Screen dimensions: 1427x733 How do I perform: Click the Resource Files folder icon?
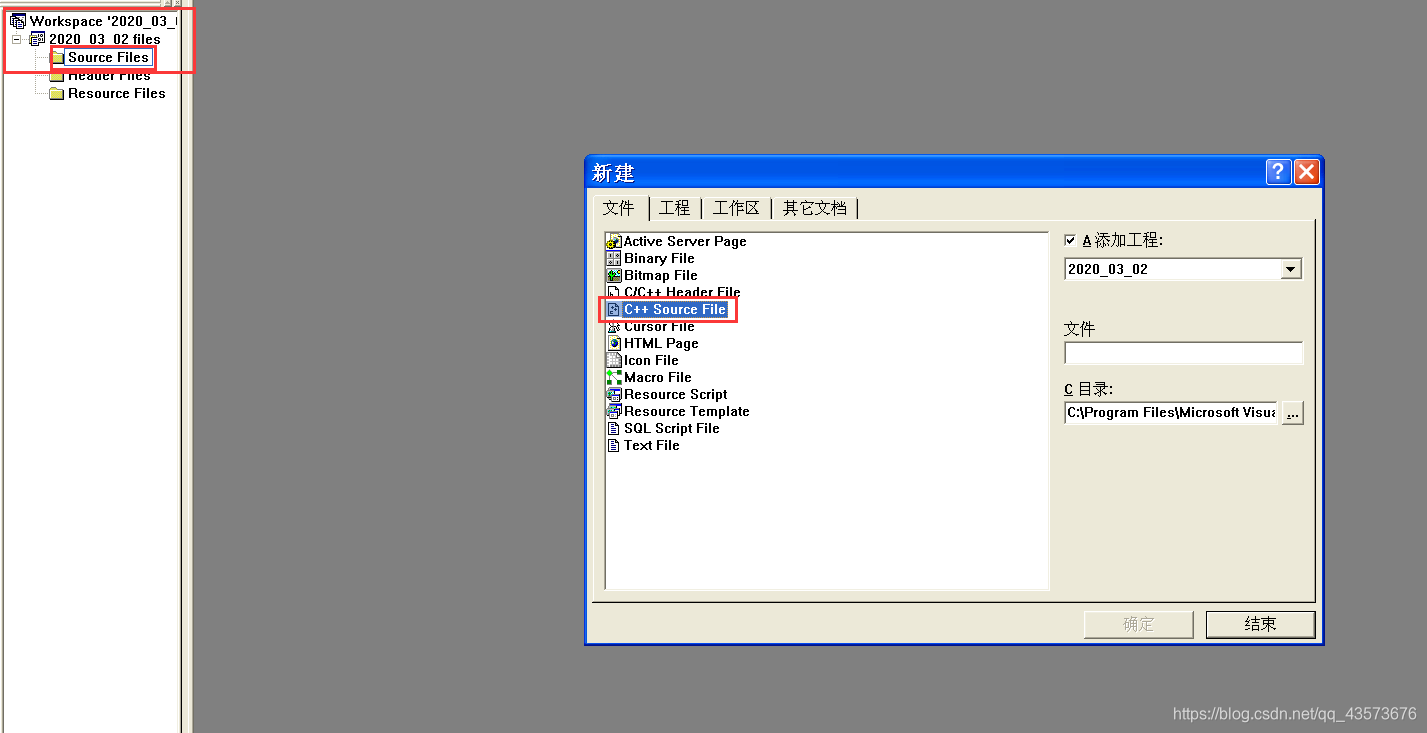57,94
